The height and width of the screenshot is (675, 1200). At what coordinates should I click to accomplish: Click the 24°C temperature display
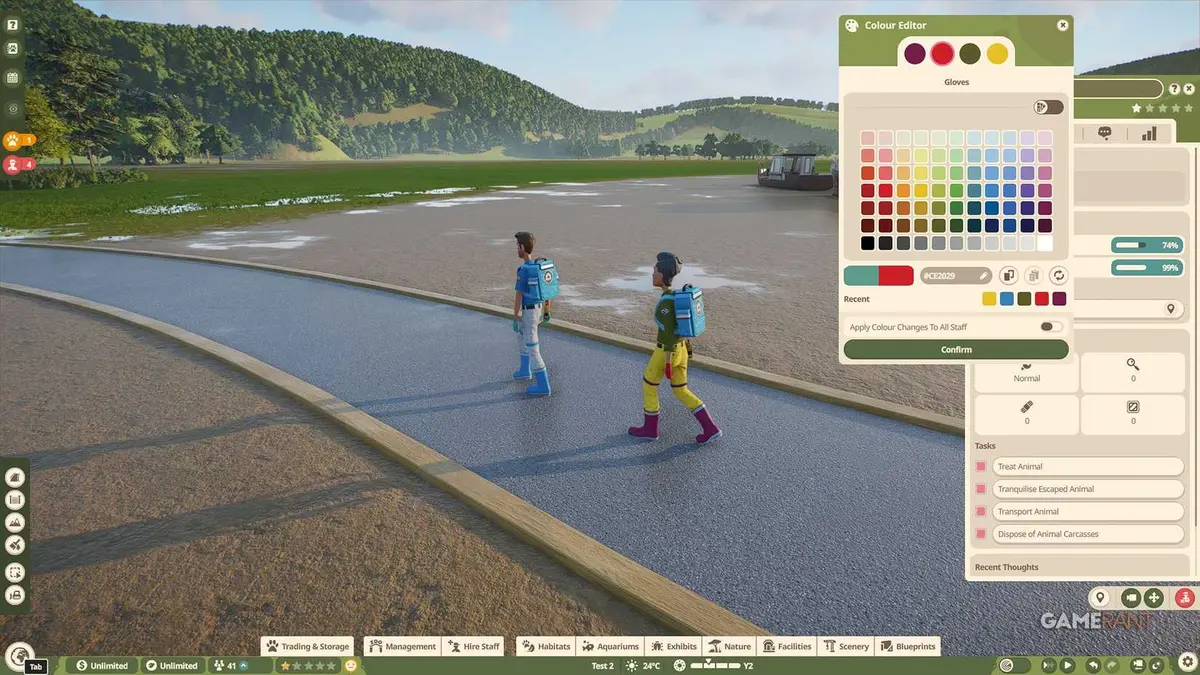(644, 665)
